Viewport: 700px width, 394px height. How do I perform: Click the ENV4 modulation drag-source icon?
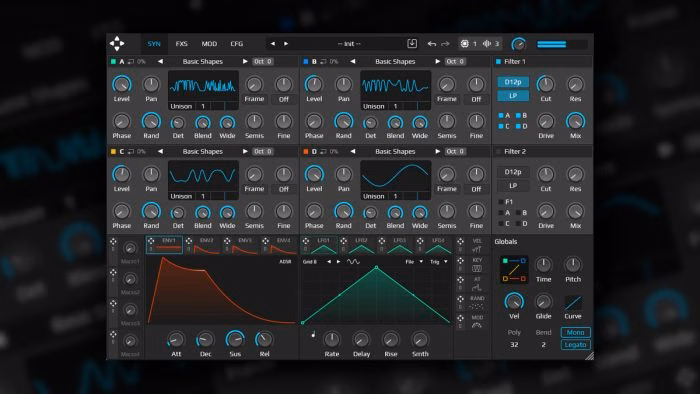coord(266,241)
